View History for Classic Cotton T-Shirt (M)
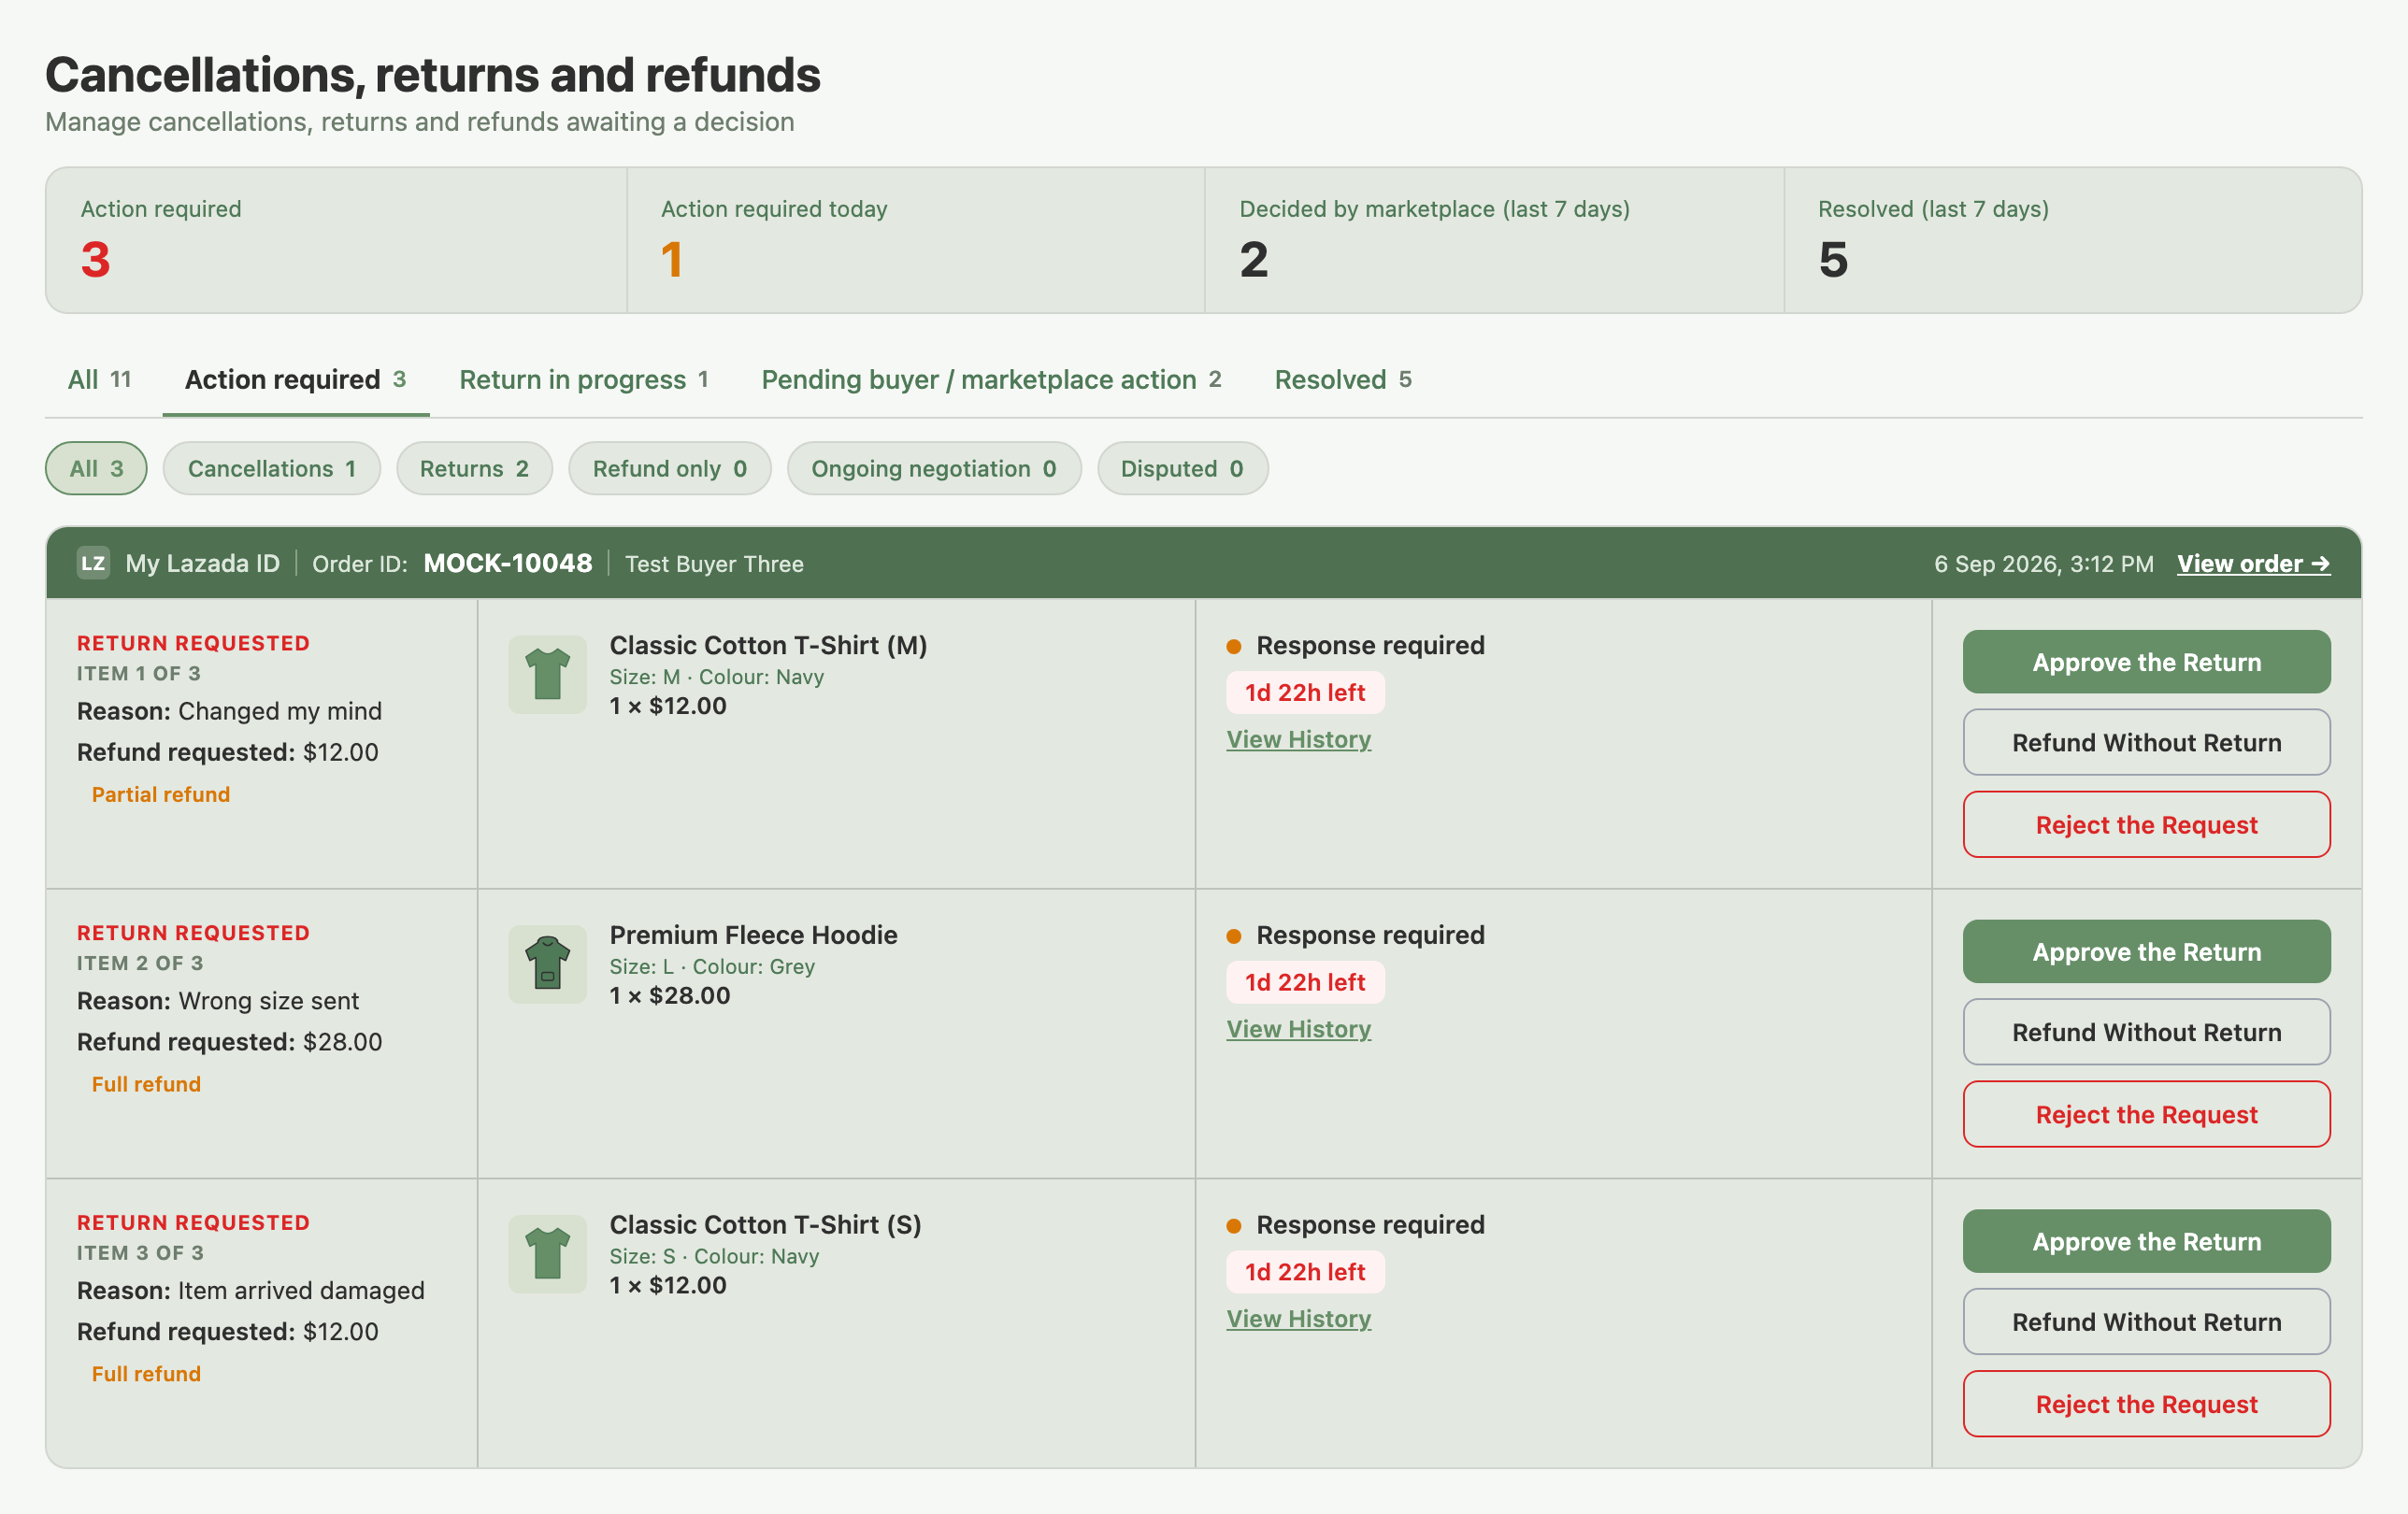The image size is (2408, 1514). coord(1299,739)
